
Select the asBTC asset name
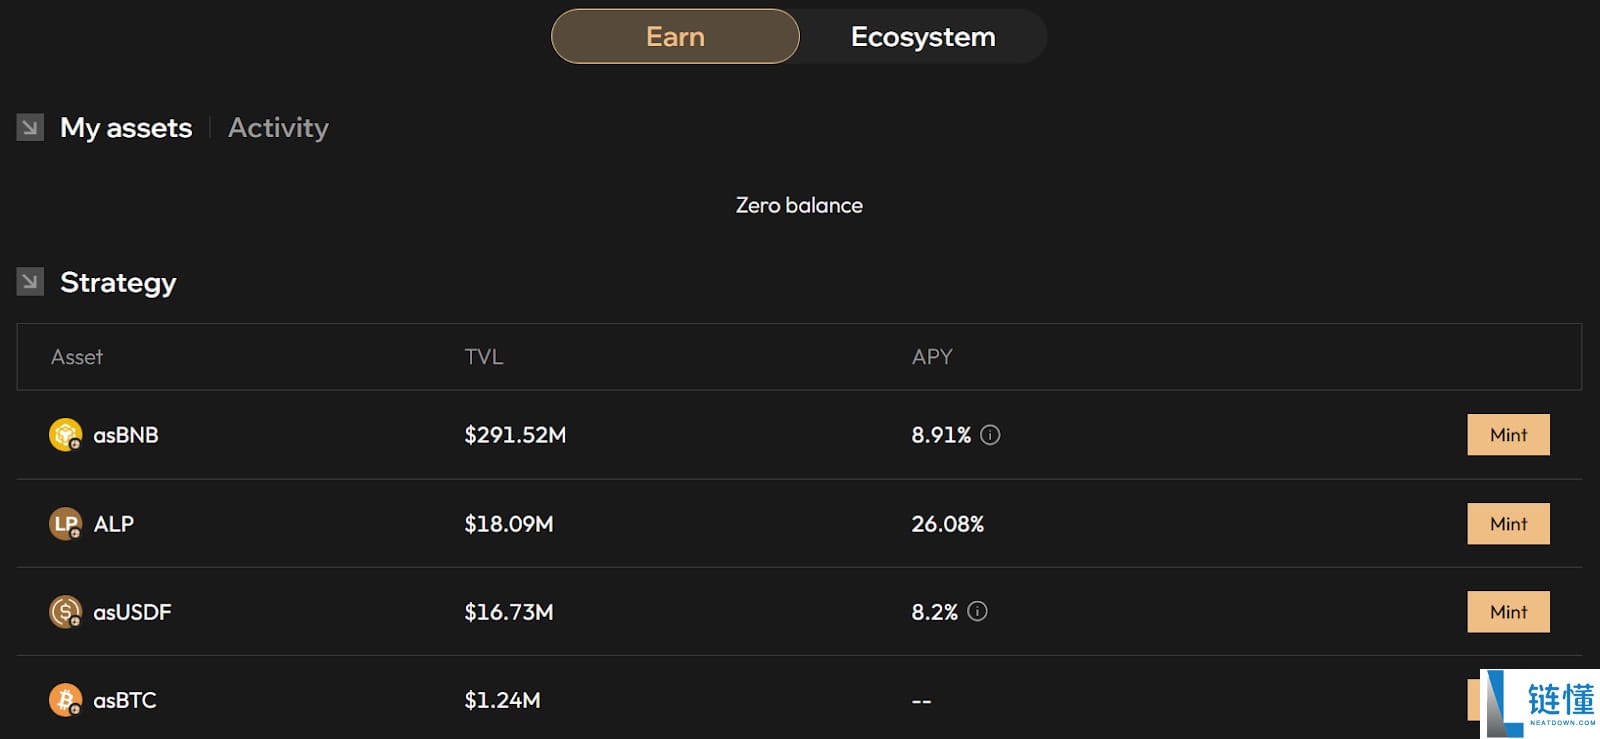pos(125,700)
